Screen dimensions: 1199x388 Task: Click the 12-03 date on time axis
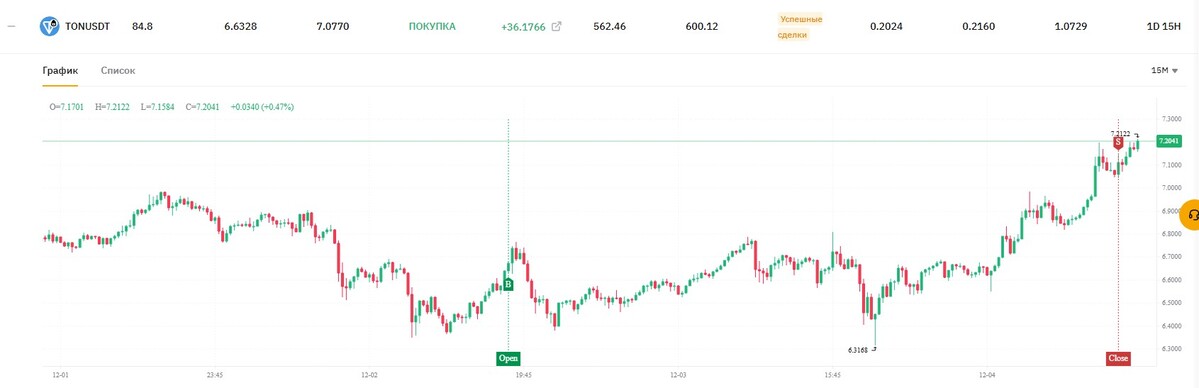(677, 376)
